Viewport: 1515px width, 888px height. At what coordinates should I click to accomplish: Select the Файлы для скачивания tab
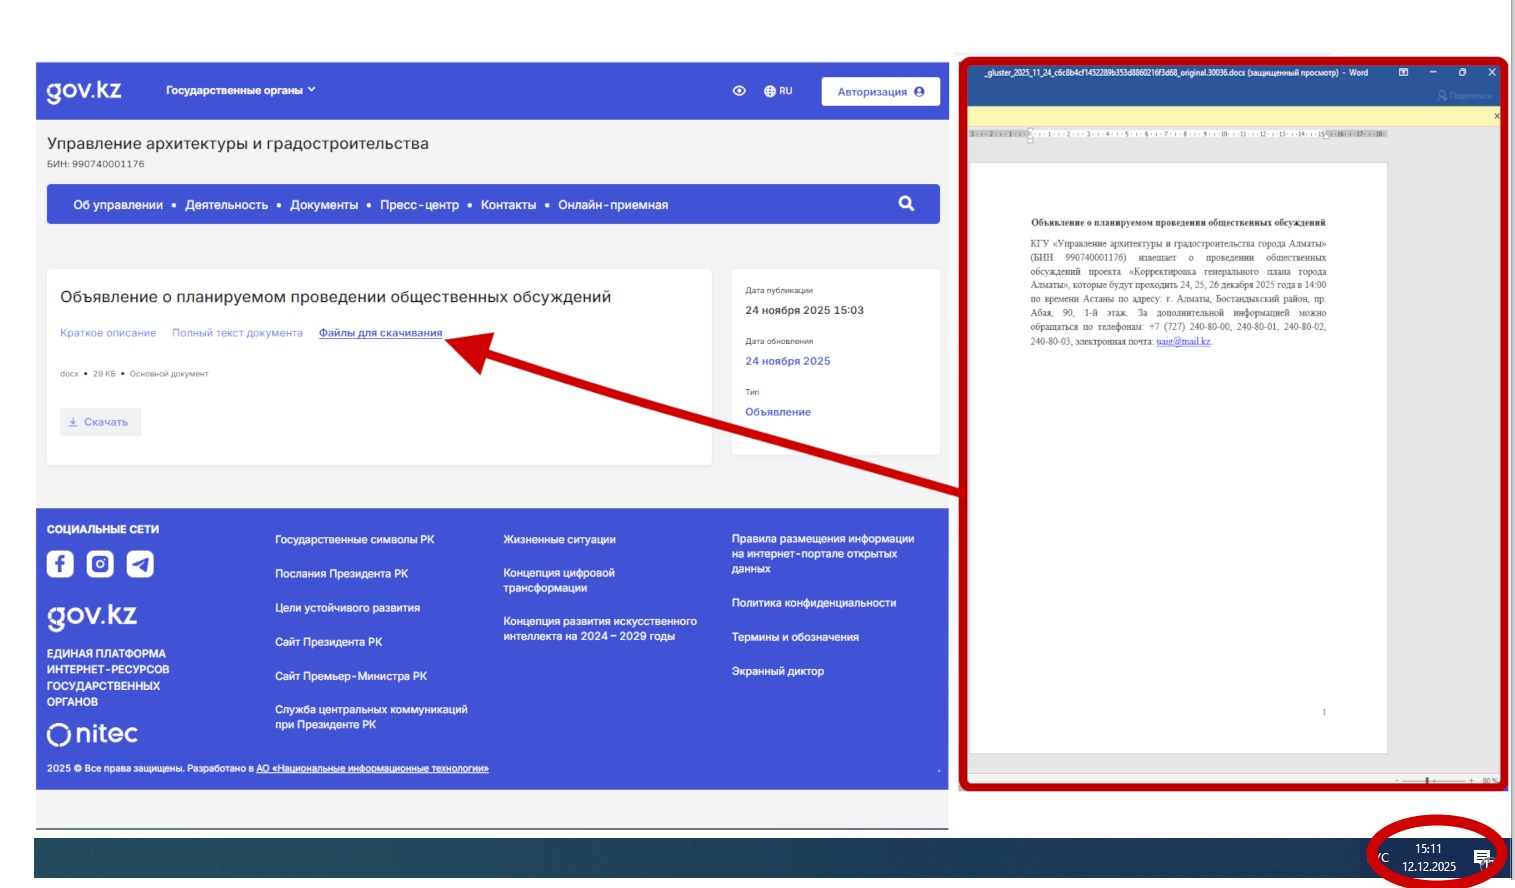pyautogui.click(x=380, y=333)
